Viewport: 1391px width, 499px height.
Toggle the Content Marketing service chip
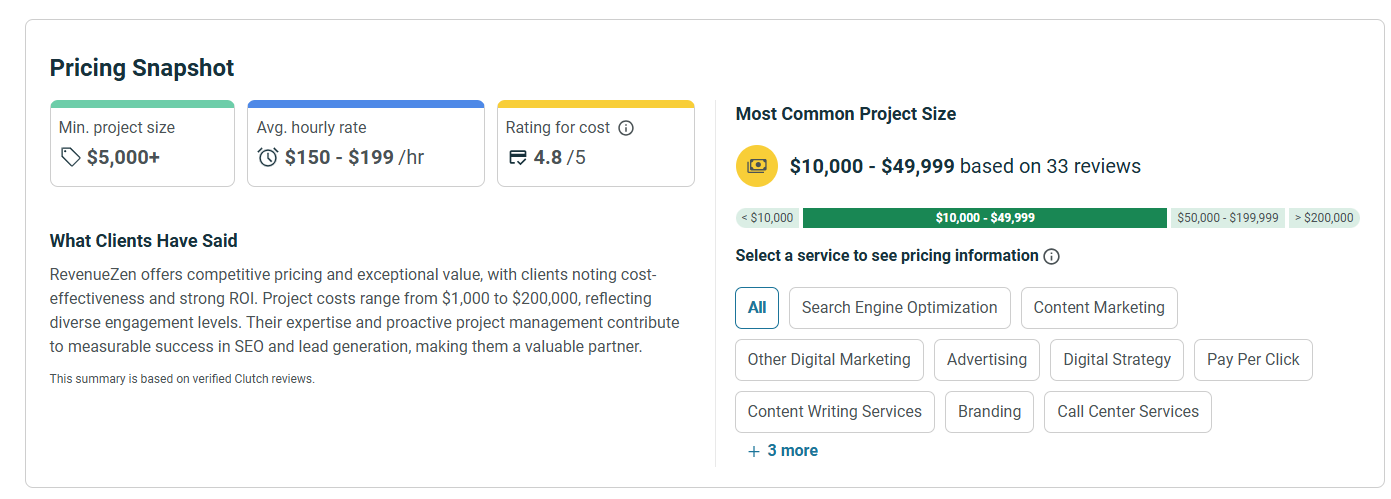tap(1099, 308)
